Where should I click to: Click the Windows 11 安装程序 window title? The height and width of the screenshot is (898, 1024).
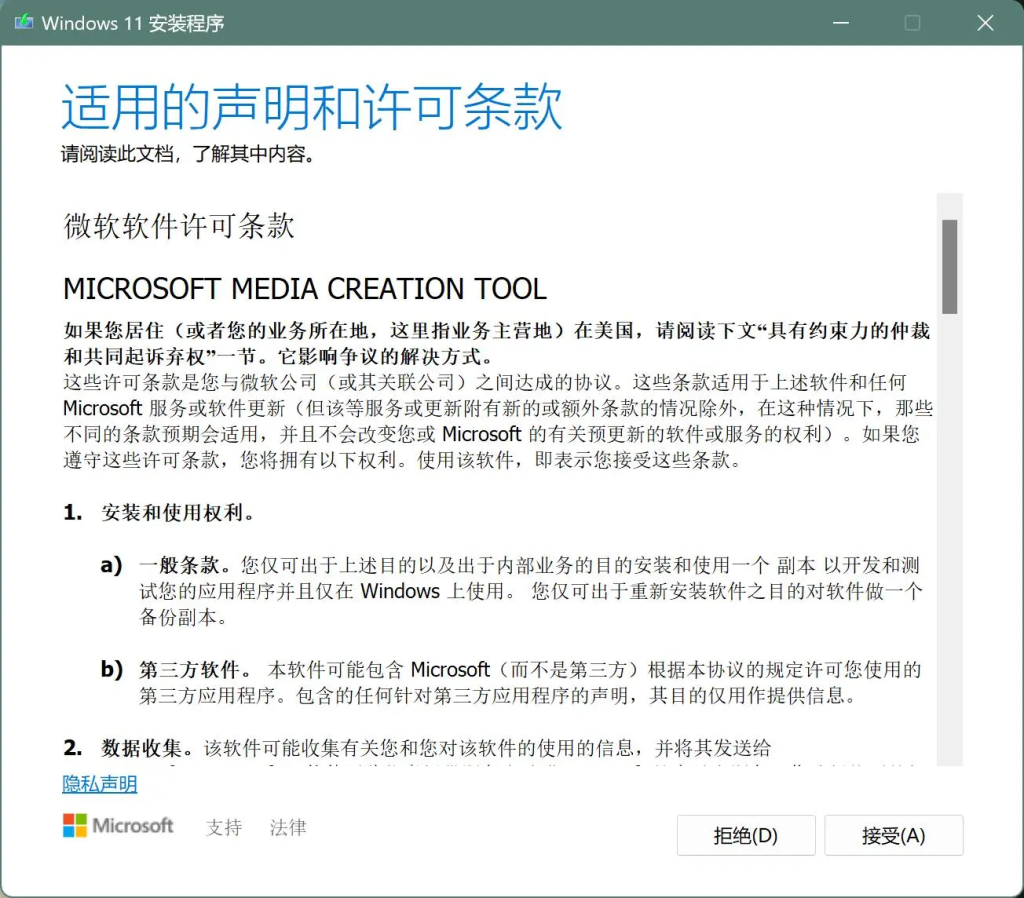coord(133,24)
